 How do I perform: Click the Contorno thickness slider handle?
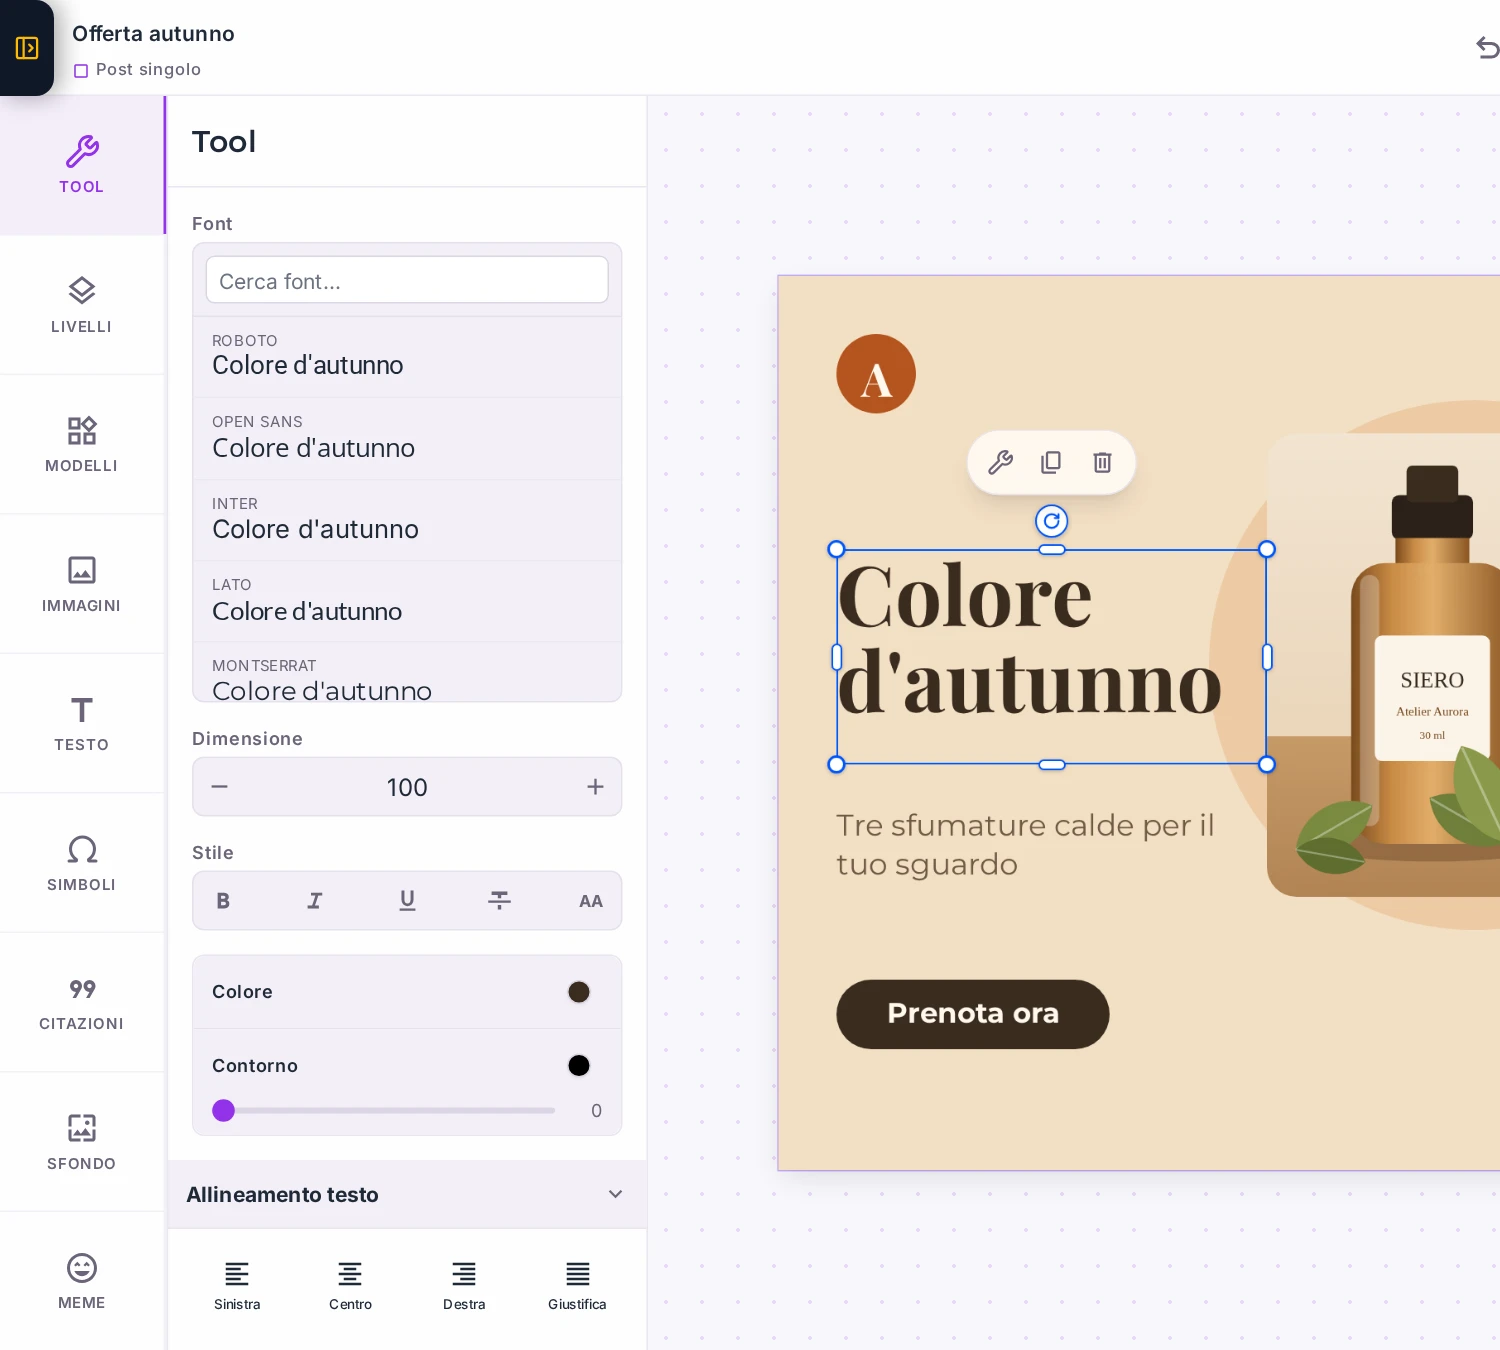click(224, 1111)
